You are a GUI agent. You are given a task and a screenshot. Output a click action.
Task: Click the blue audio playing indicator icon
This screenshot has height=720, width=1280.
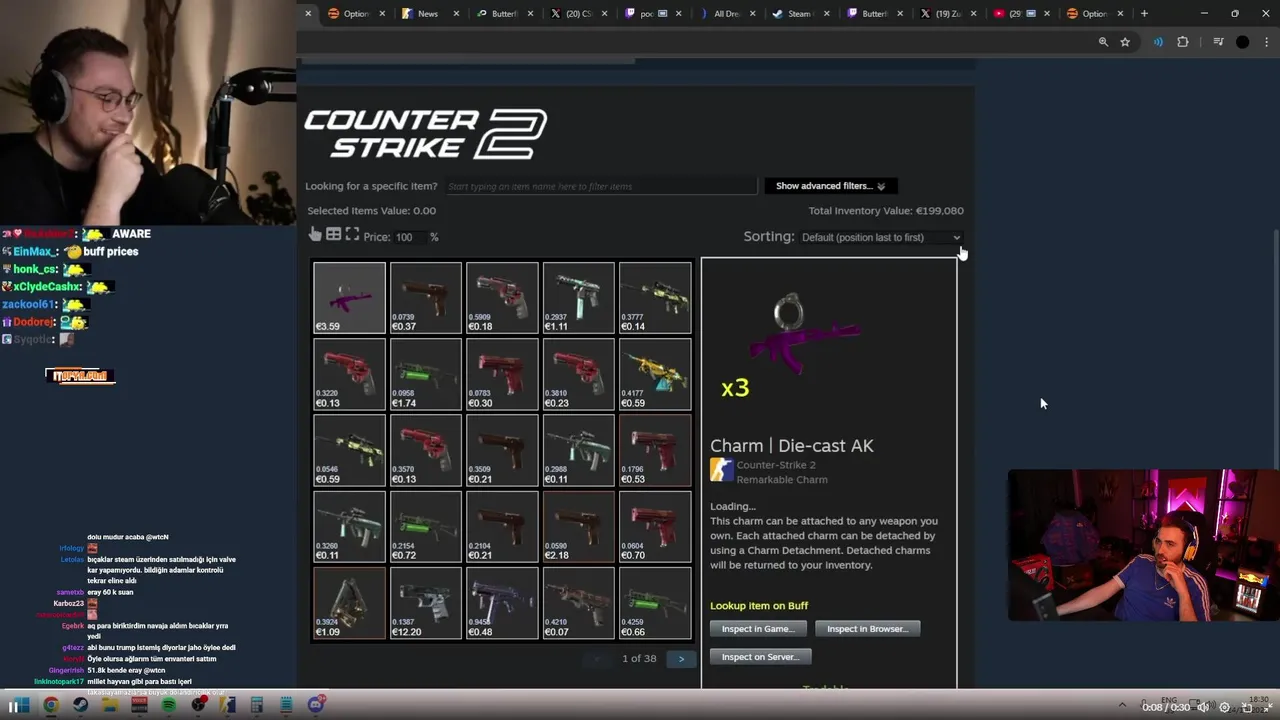1158,42
